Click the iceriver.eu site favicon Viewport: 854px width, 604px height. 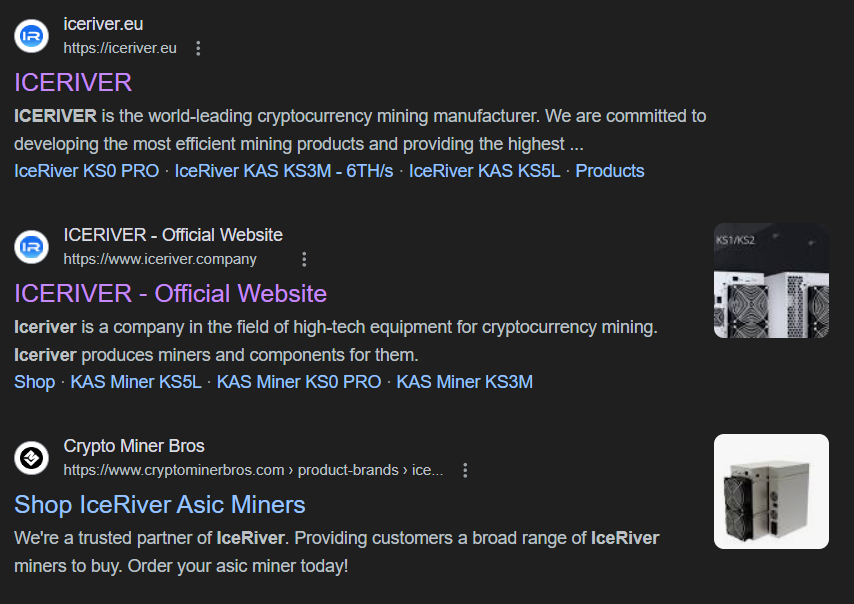tap(31, 36)
